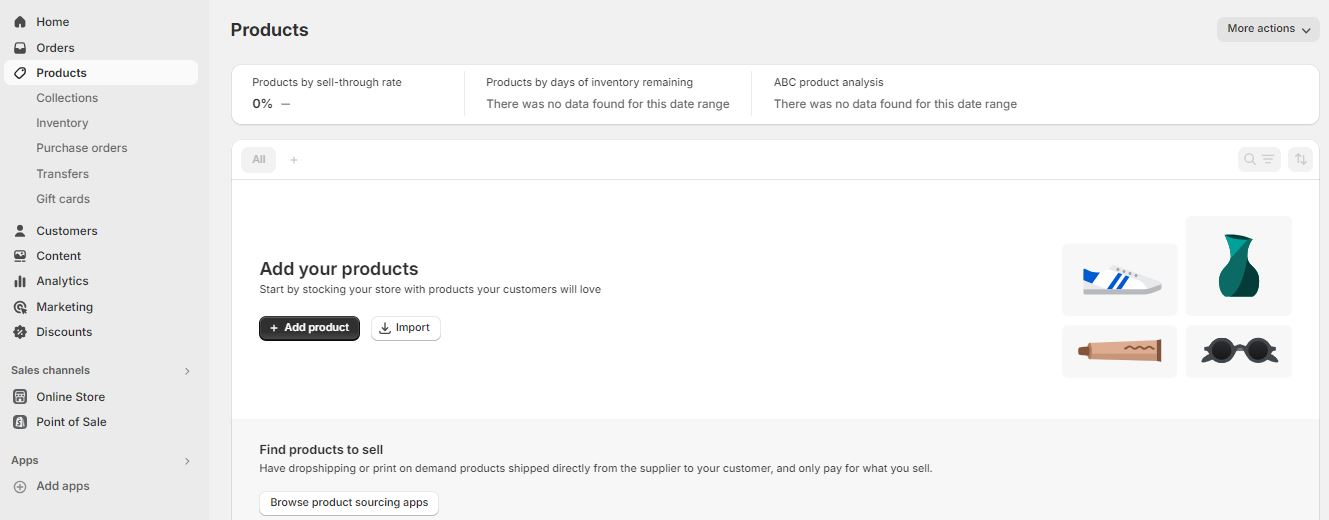Open the More actions dropdown

(x=1268, y=29)
